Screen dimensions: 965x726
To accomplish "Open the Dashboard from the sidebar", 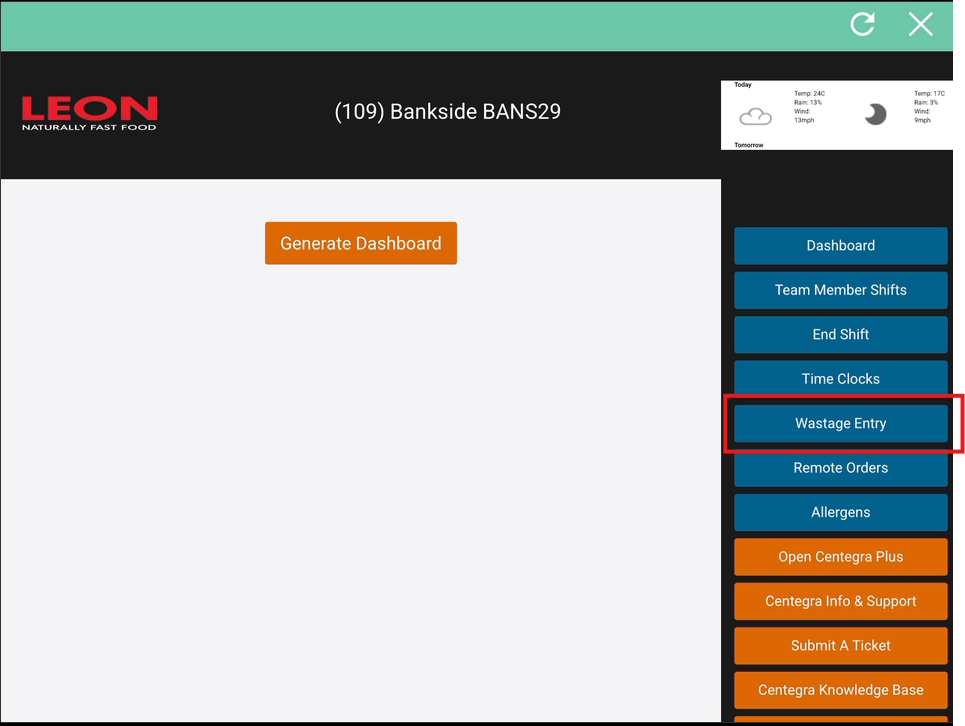I will point(840,245).
